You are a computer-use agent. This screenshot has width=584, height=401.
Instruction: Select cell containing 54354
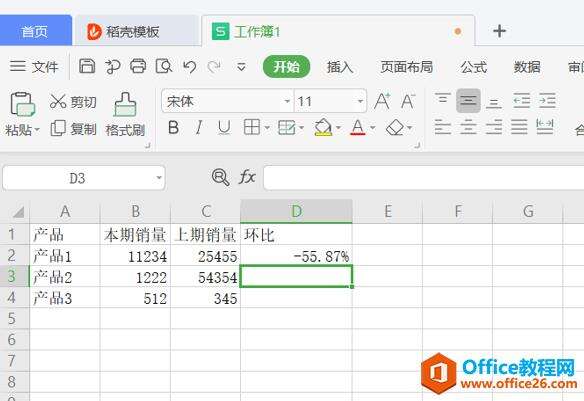coord(206,277)
